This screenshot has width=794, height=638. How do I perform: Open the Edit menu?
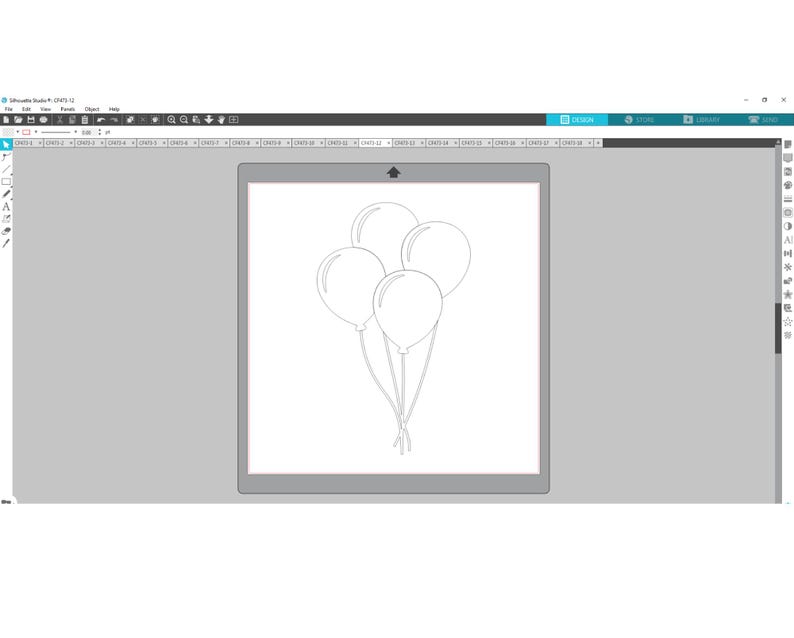(26, 109)
